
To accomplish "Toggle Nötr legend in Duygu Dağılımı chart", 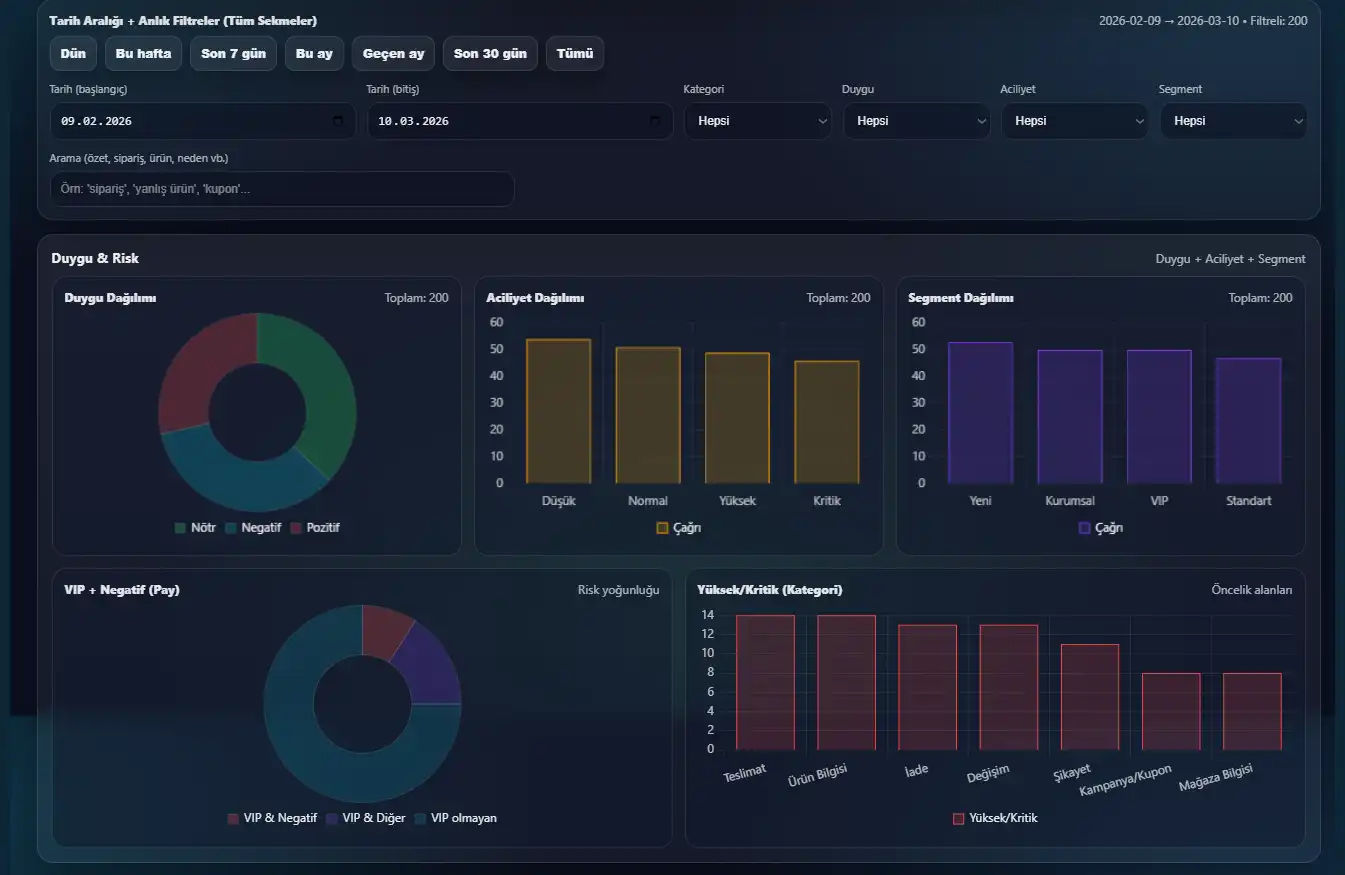I will click(195, 527).
